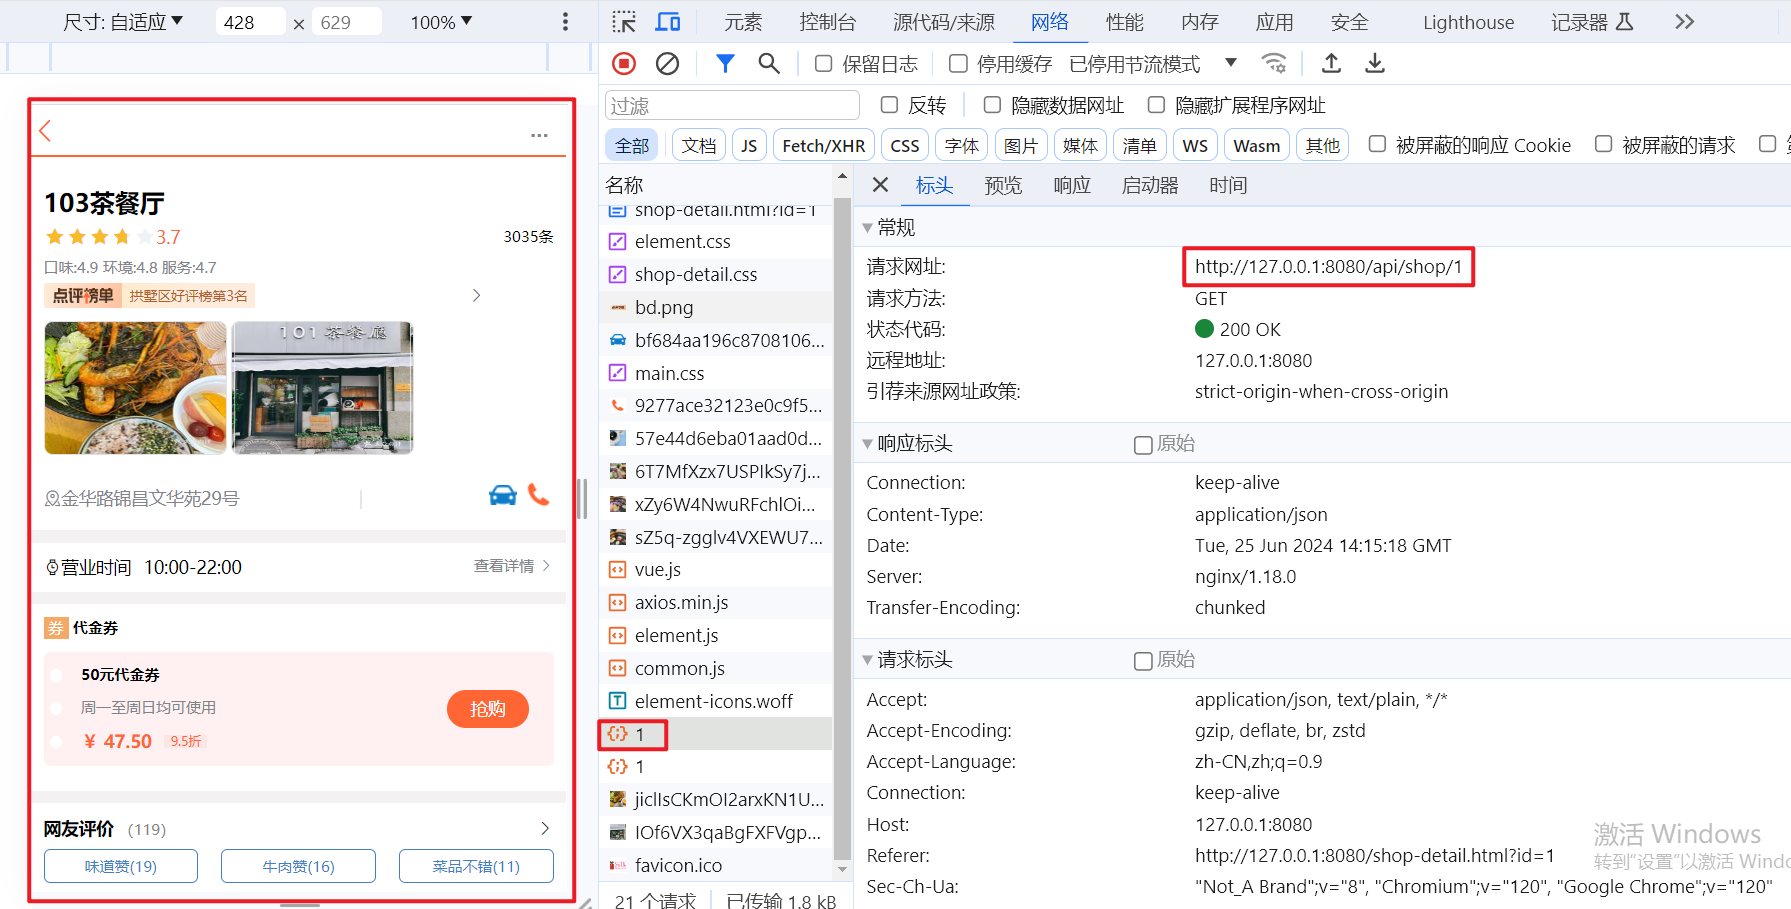Click the 抢购 purchase button

487,708
